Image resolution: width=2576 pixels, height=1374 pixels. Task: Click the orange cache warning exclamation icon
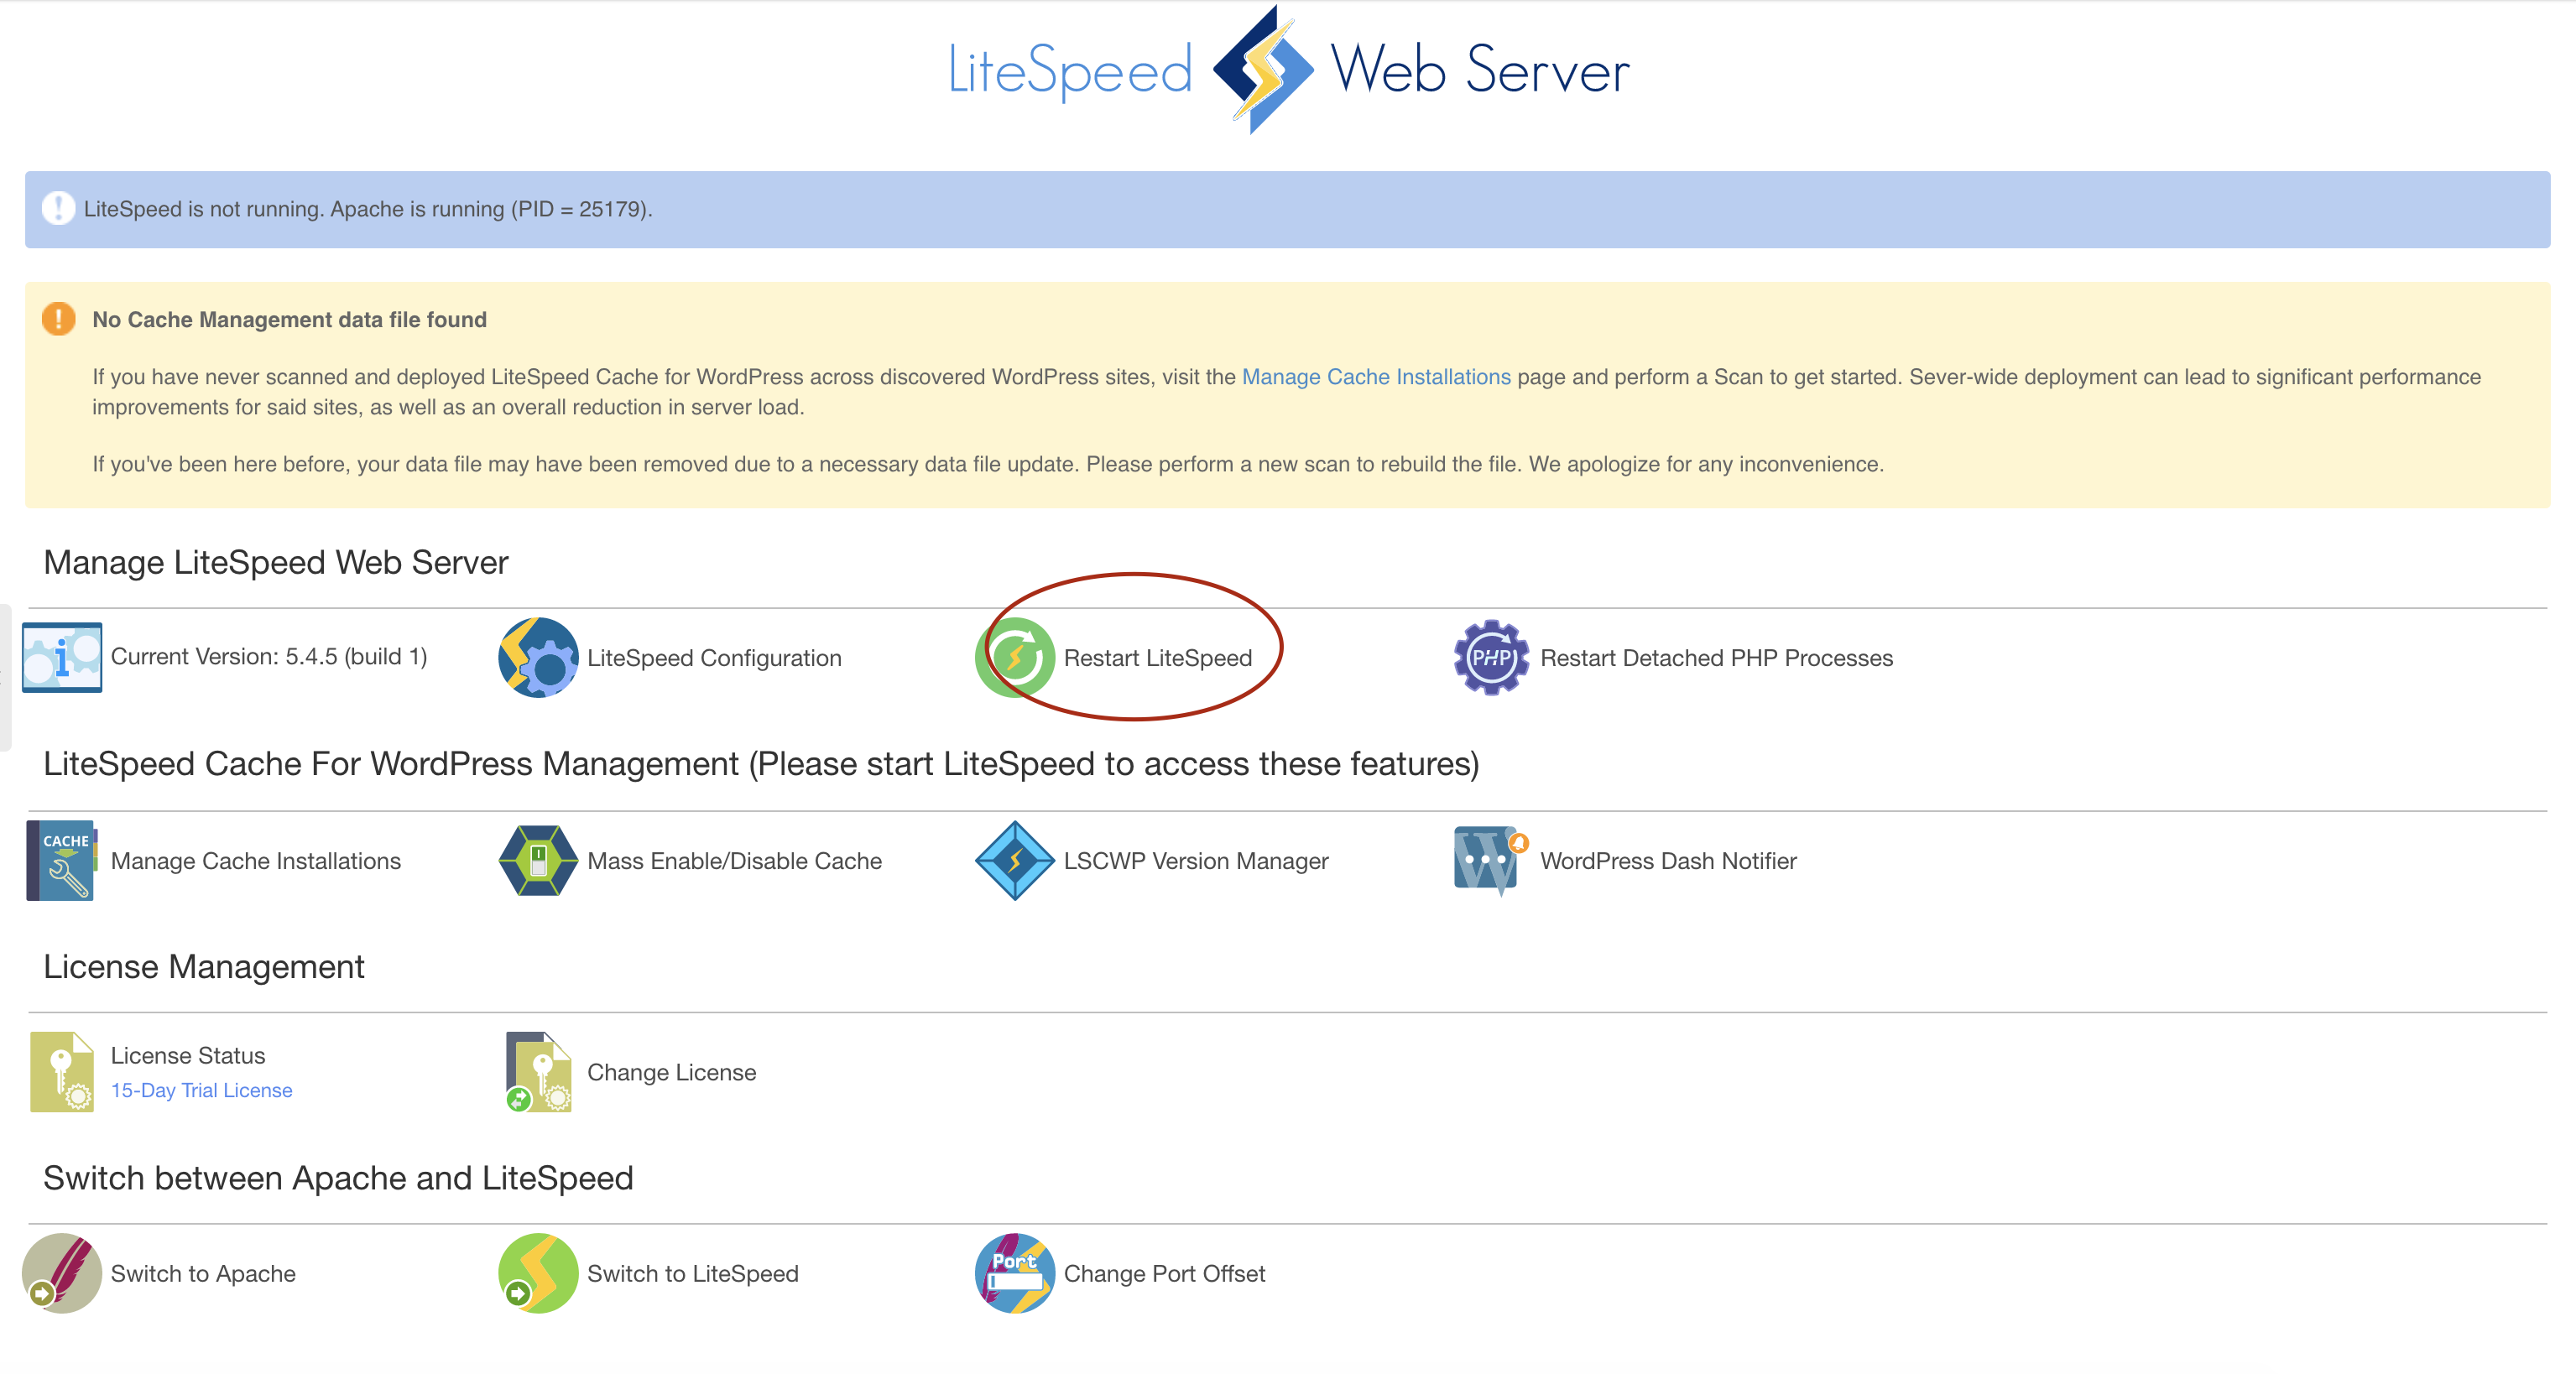[59, 319]
